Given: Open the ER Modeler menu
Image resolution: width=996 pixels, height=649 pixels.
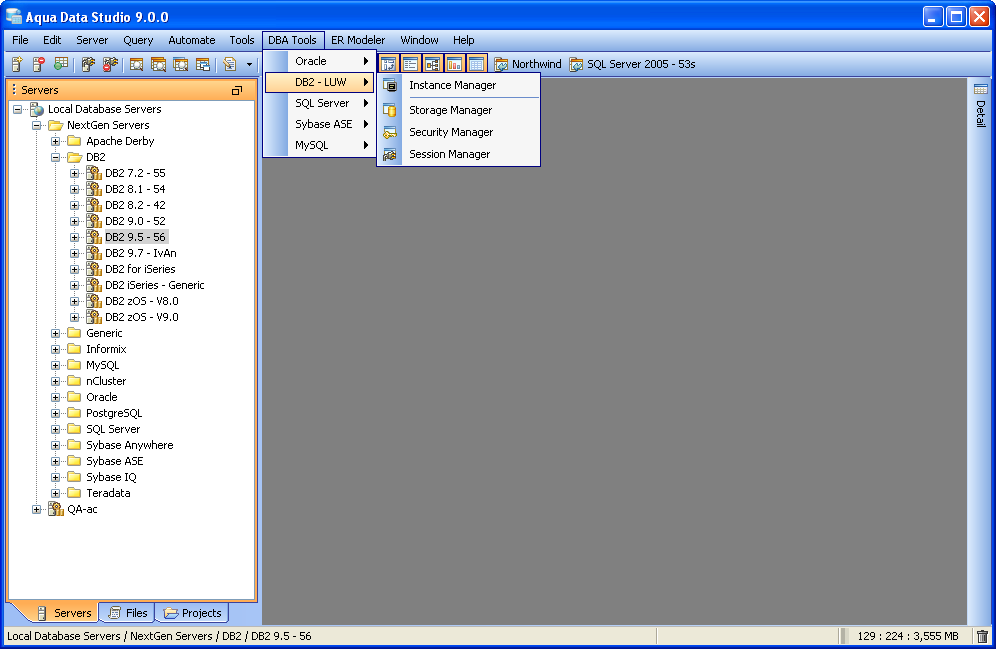Looking at the screenshot, I should click(x=358, y=40).
